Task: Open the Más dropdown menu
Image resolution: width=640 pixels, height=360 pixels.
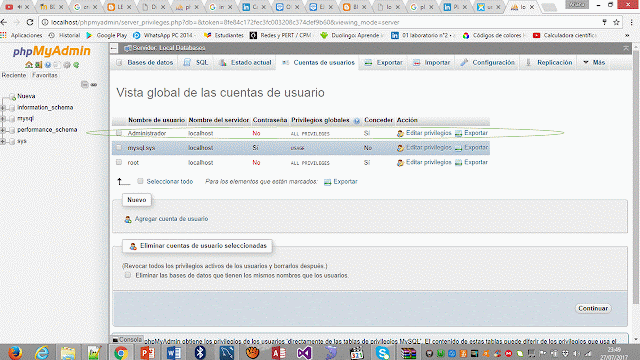Action: coord(594,62)
